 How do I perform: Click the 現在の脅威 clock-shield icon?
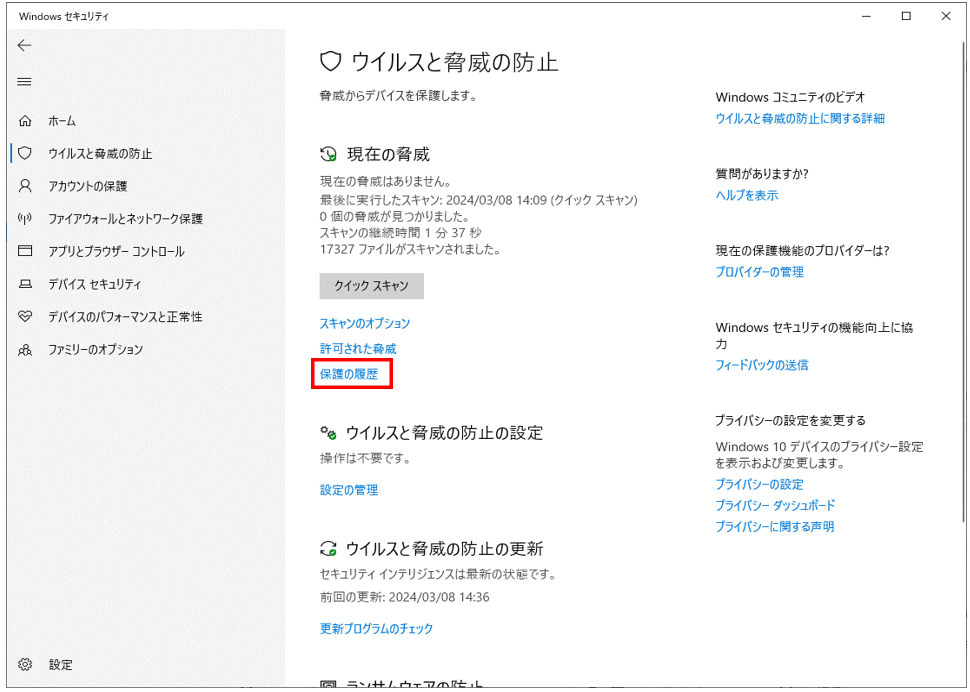[x=328, y=154]
